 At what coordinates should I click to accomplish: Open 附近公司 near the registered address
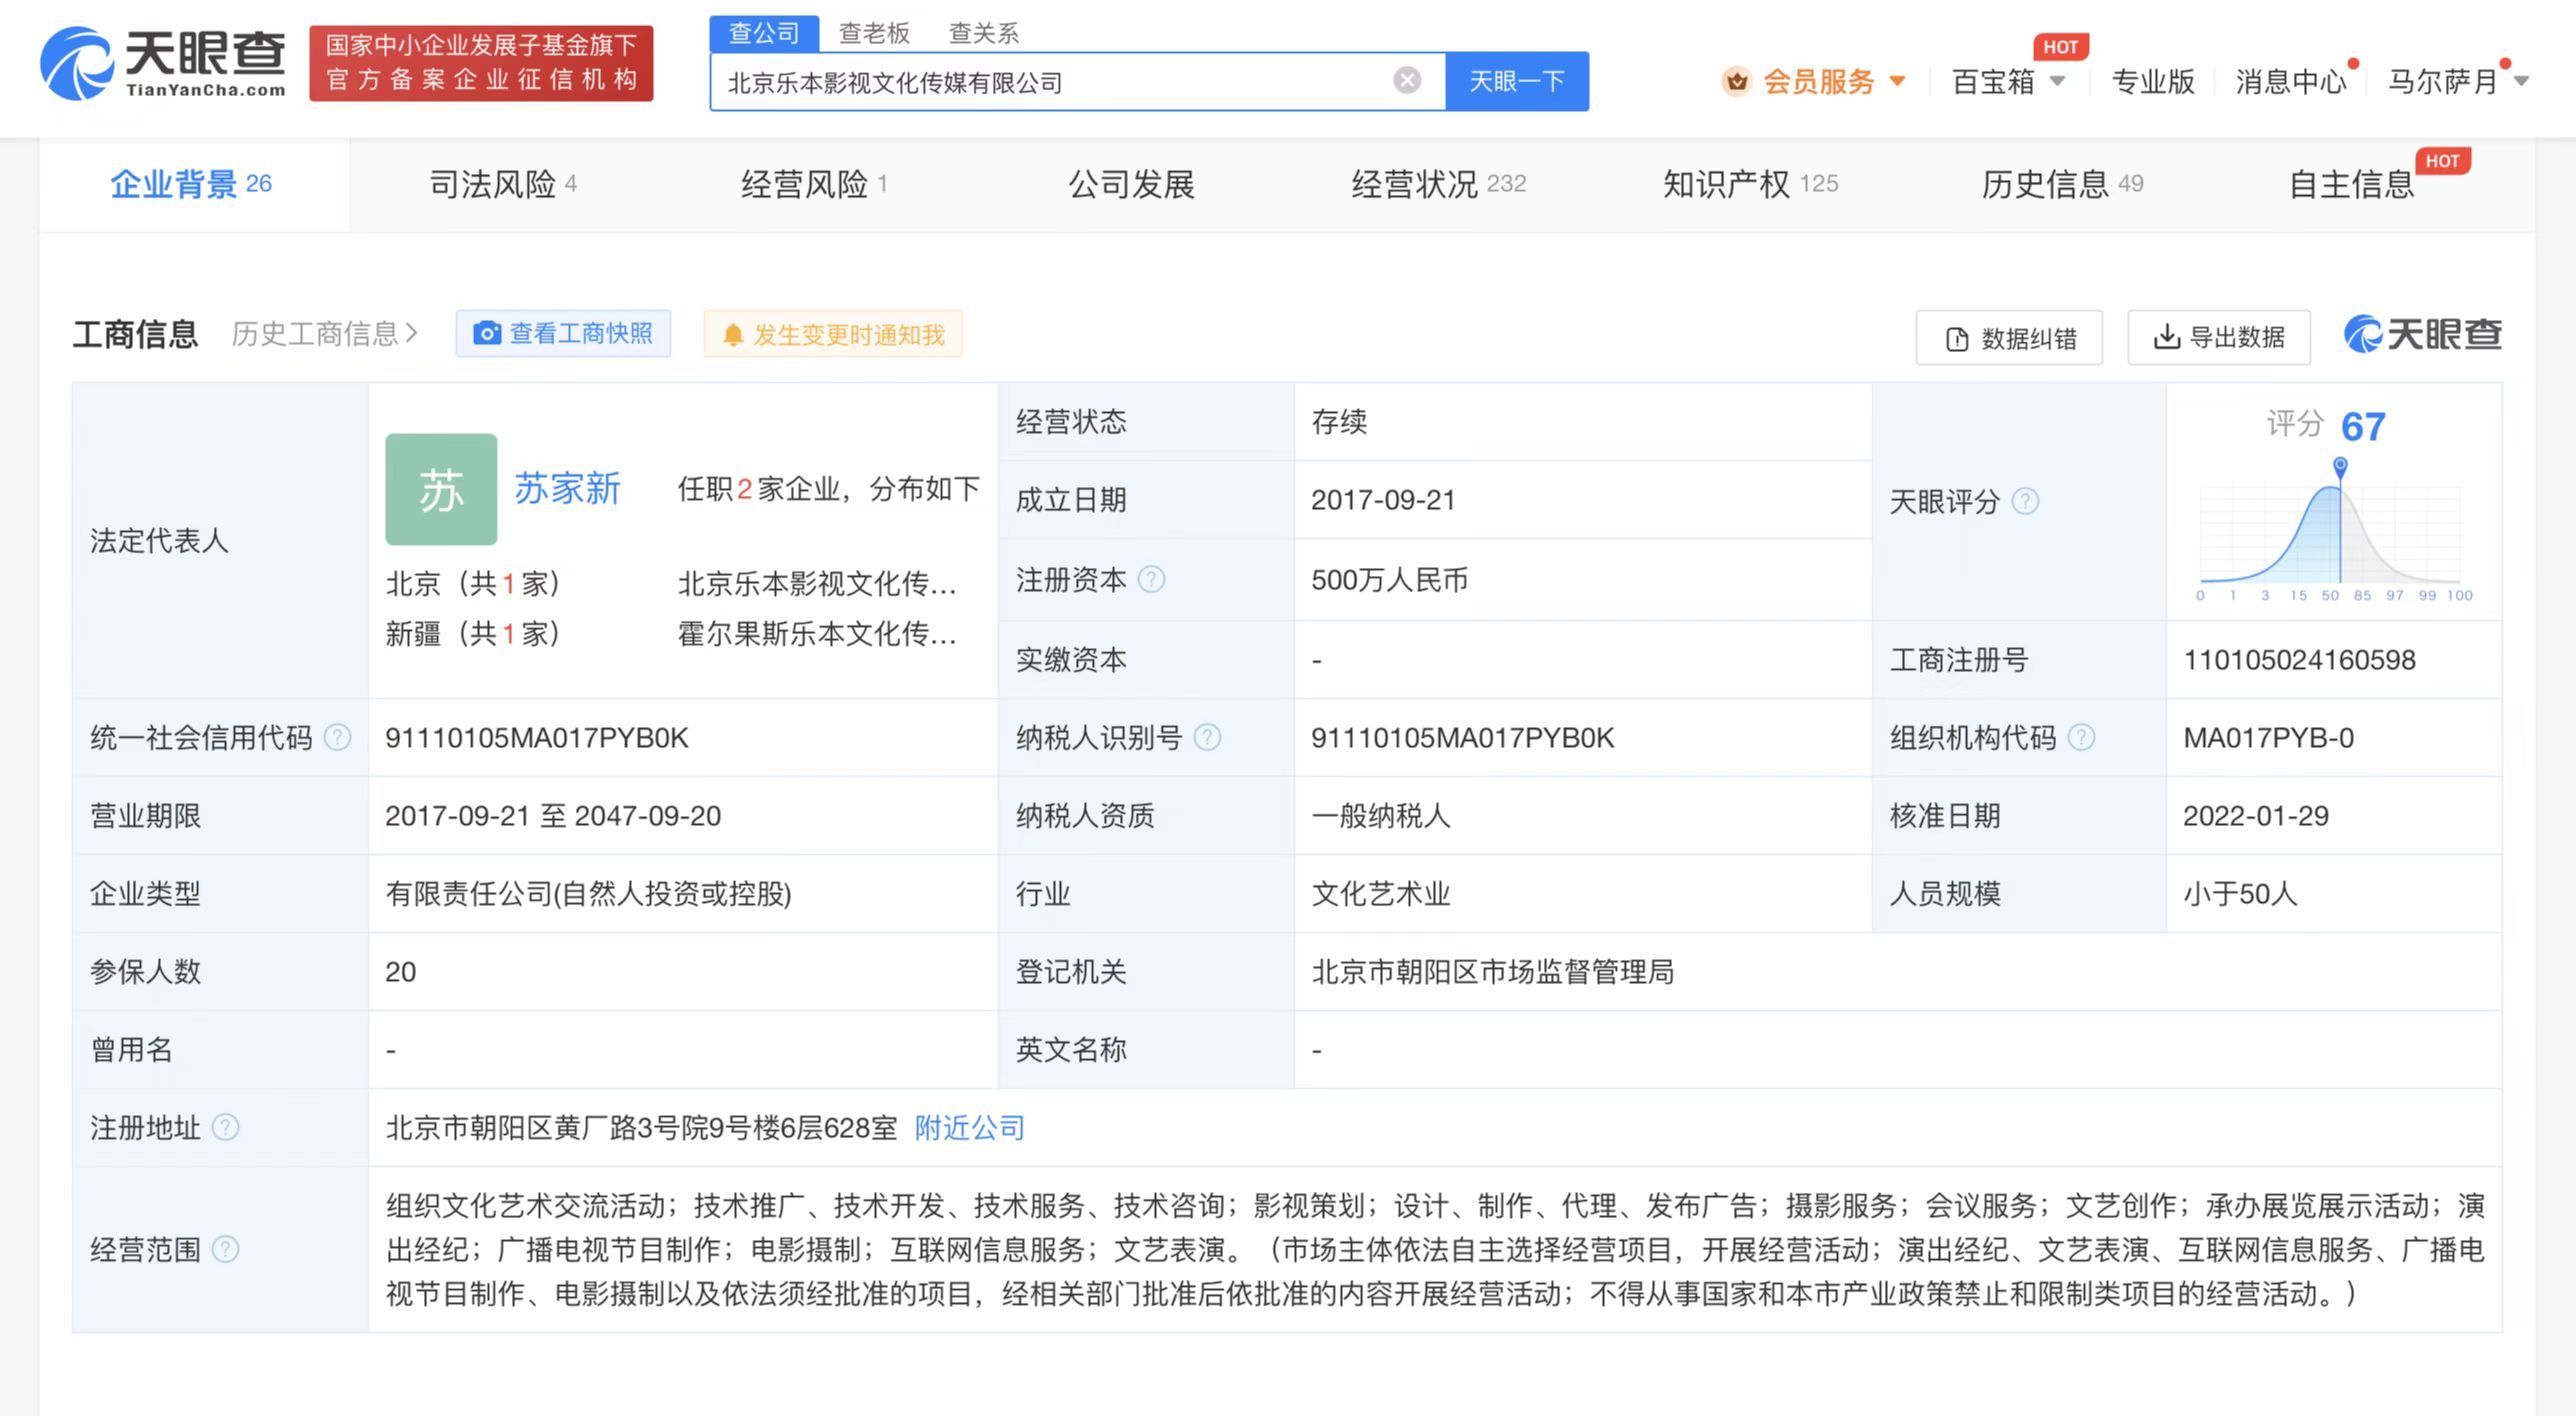click(967, 1128)
